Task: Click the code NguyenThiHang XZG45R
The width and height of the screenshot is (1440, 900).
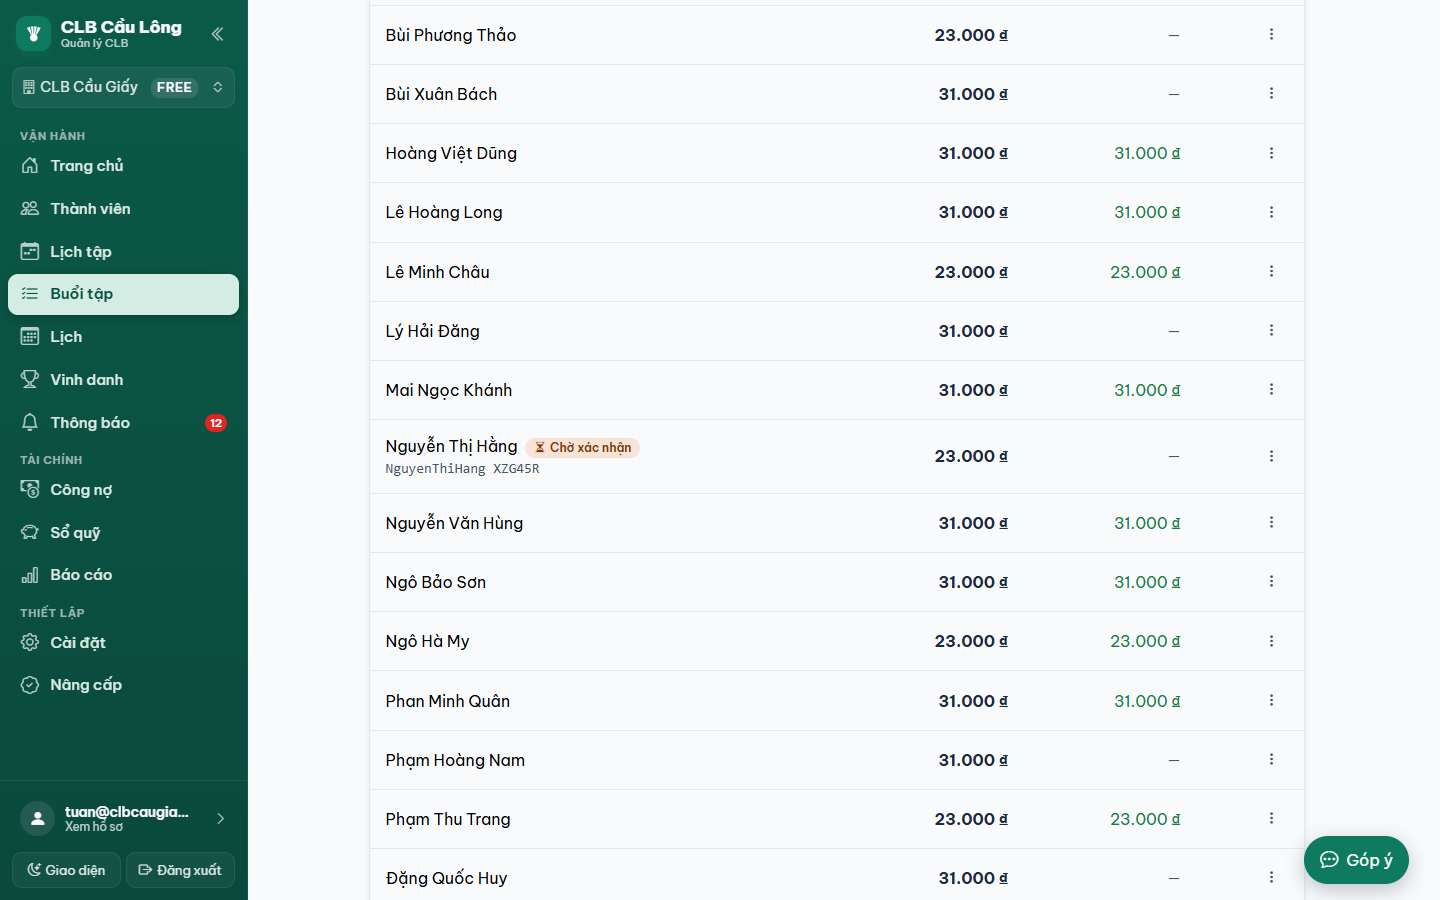Action: 462,469
